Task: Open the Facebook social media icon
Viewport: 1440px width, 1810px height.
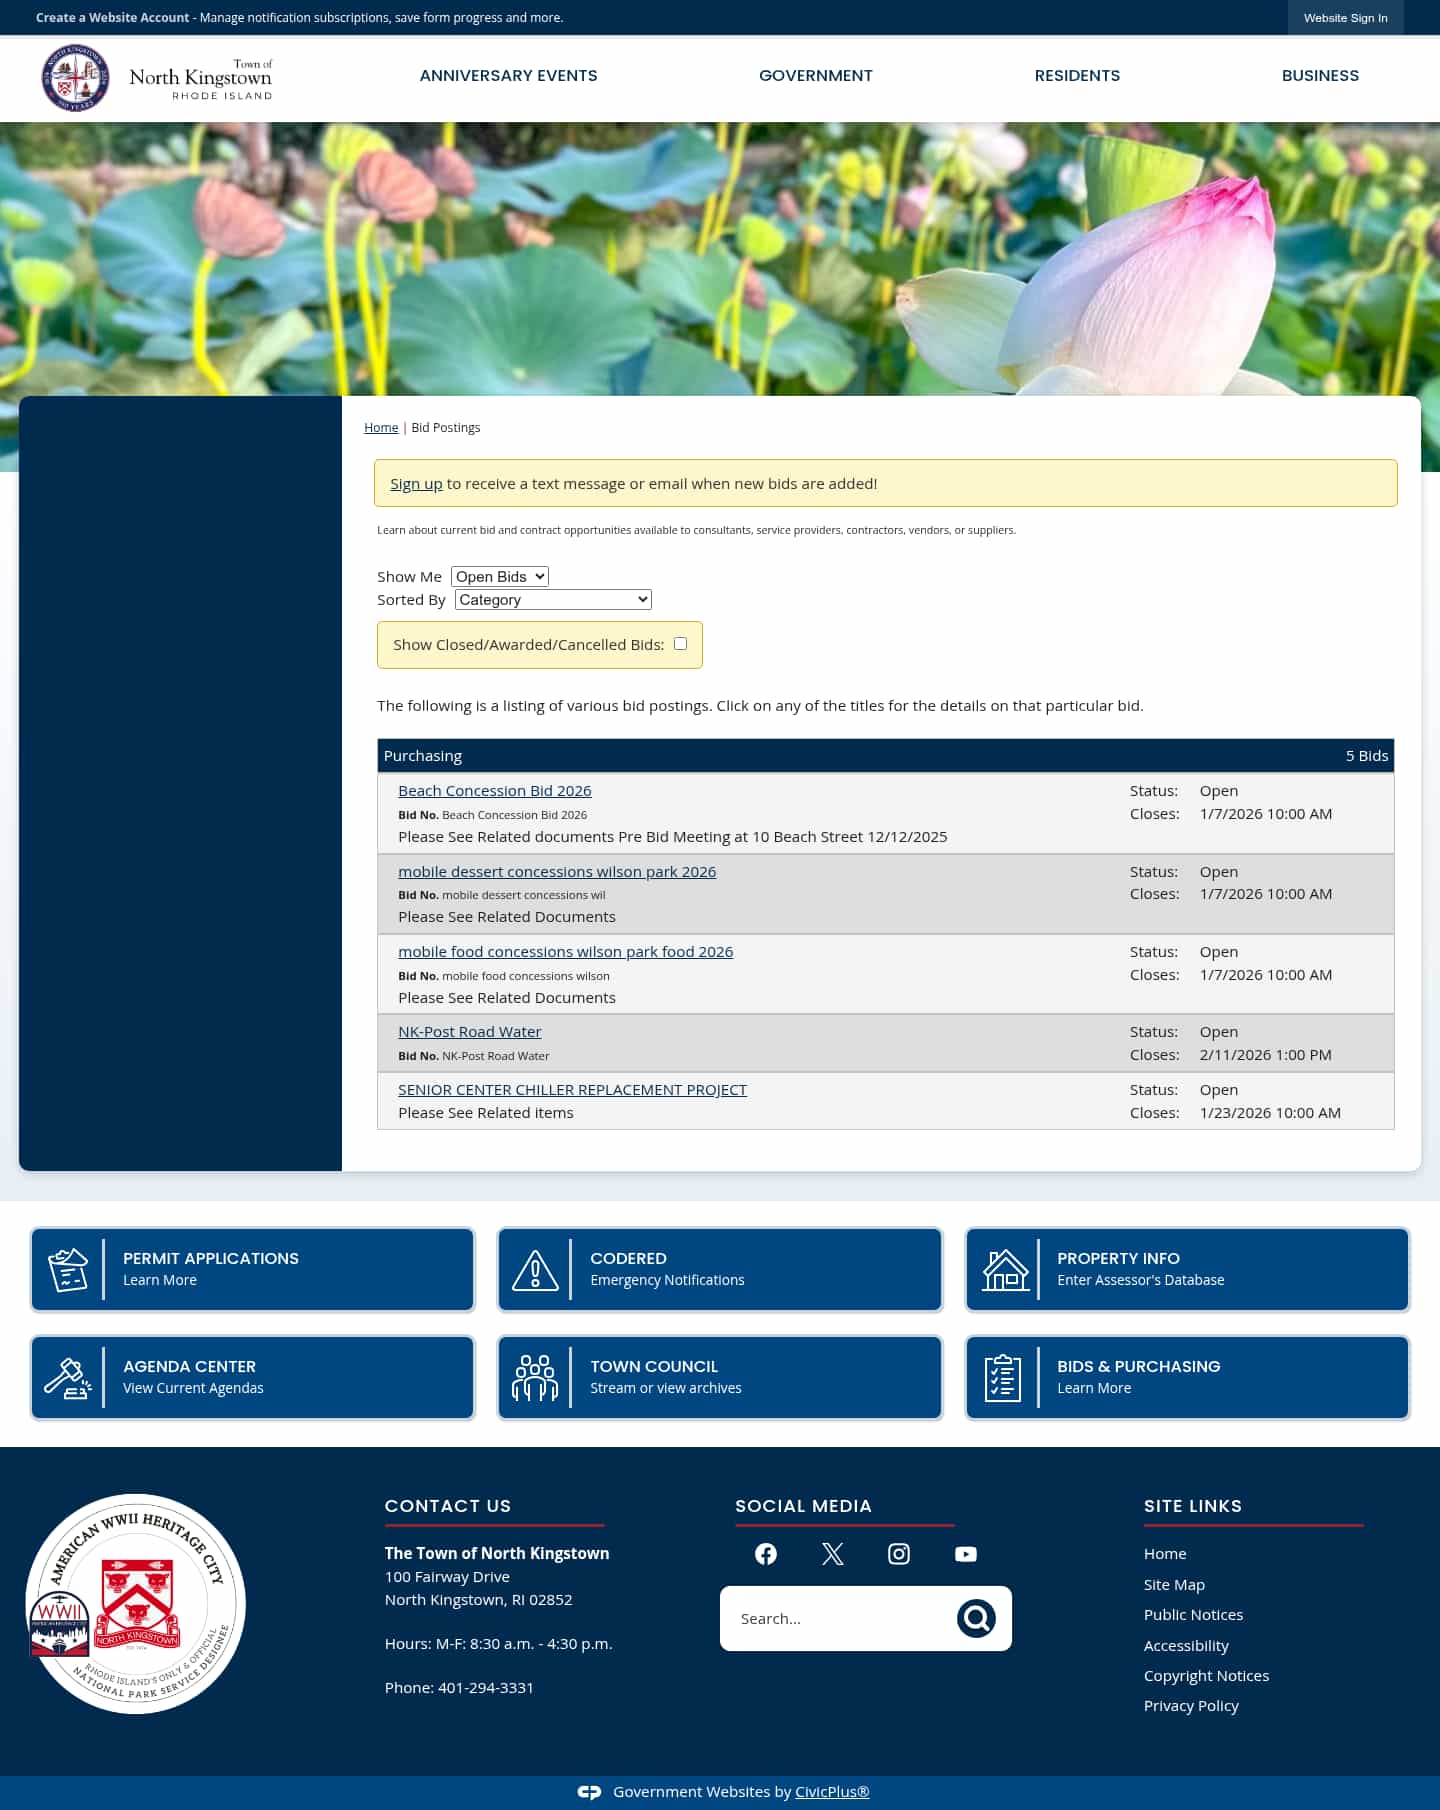Action: click(766, 1554)
